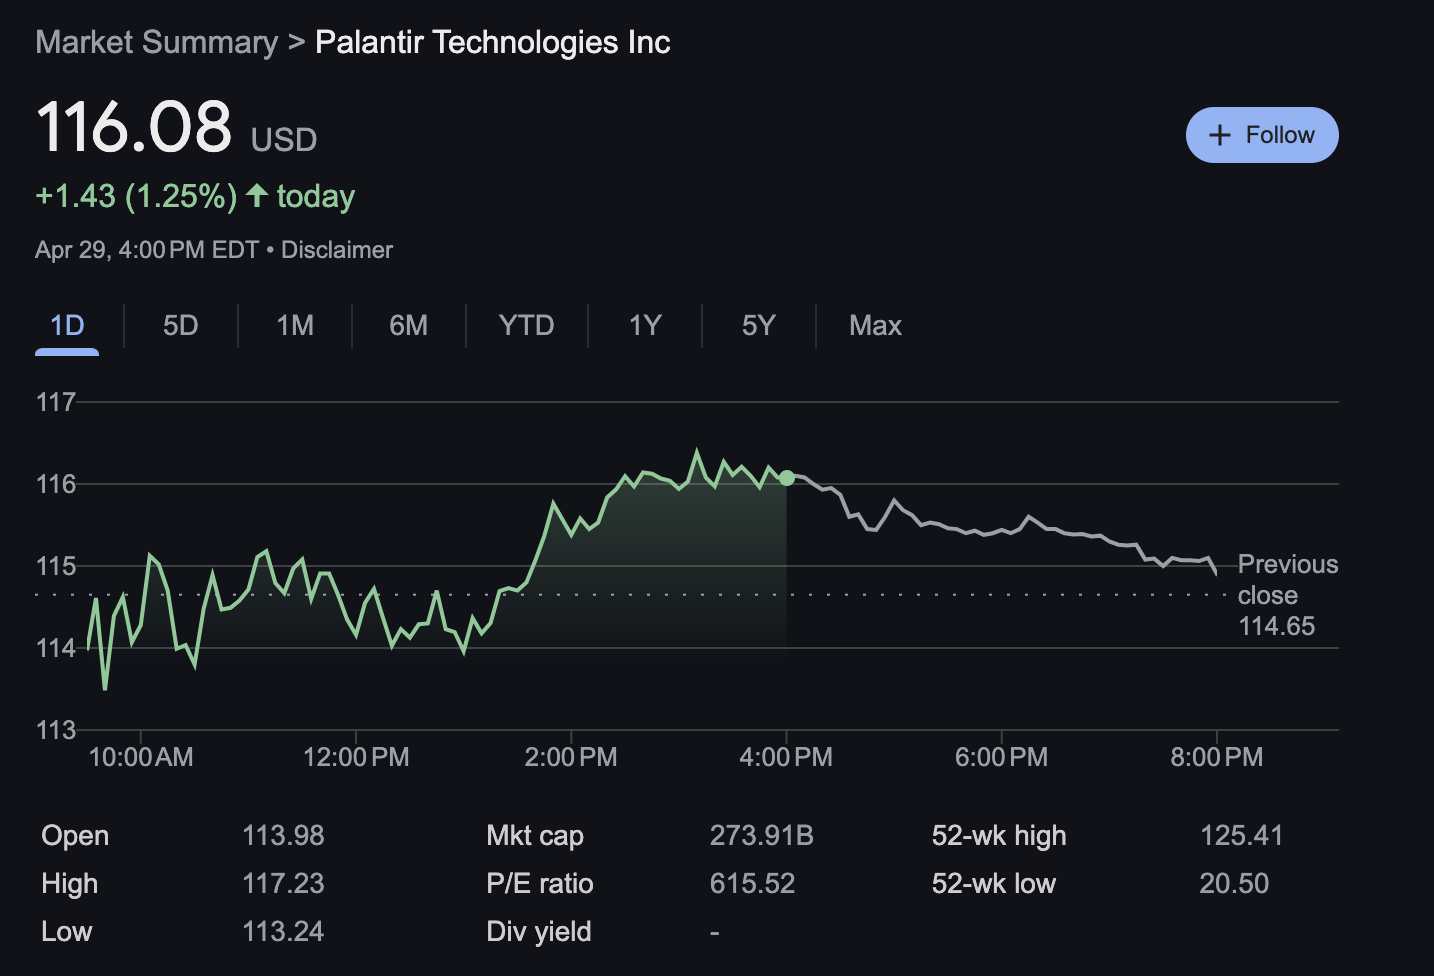Select the 1D time range tab
Image resolution: width=1434 pixels, height=976 pixels.
point(67,326)
